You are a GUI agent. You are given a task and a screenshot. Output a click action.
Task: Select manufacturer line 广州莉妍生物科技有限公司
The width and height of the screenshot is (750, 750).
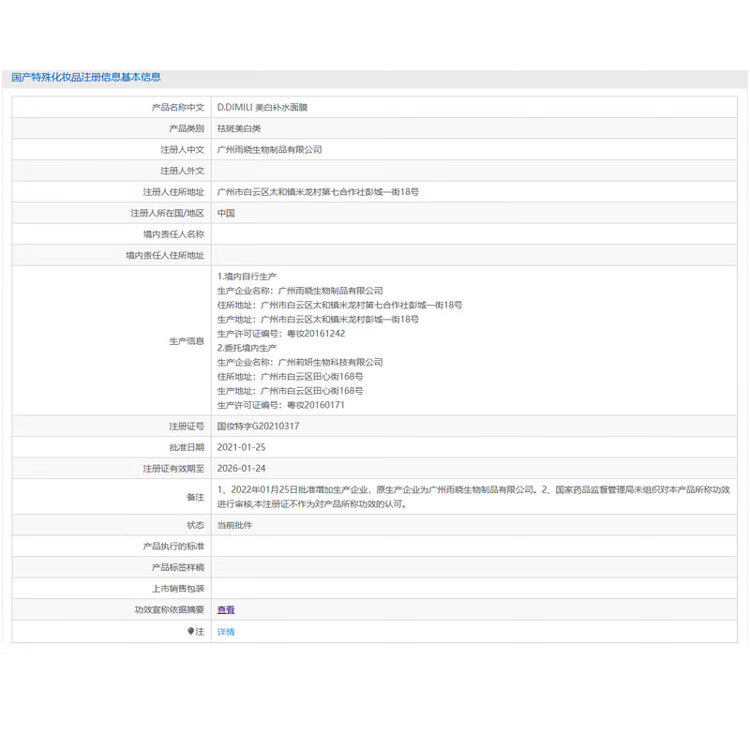click(x=300, y=362)
